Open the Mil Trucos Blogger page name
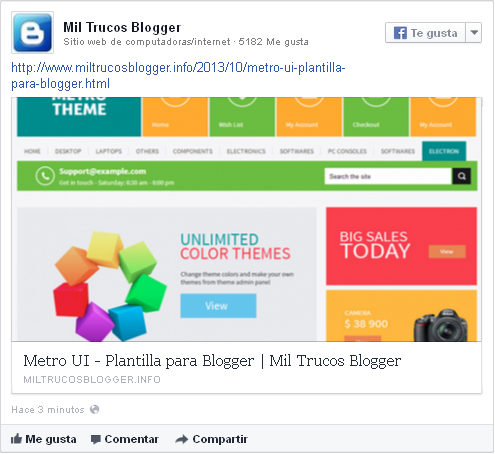This screenshot has height=454, width=495. click(122, 27)
